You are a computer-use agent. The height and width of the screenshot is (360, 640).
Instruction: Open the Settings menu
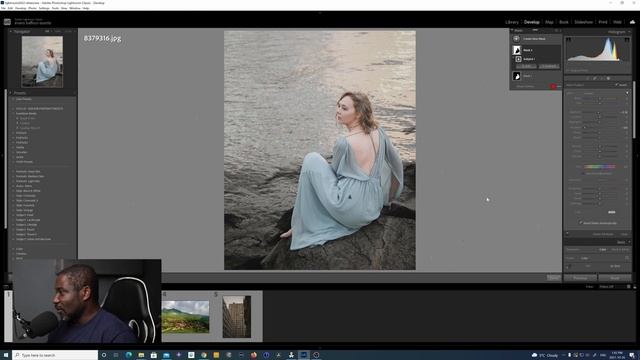(x=44, y=8)
